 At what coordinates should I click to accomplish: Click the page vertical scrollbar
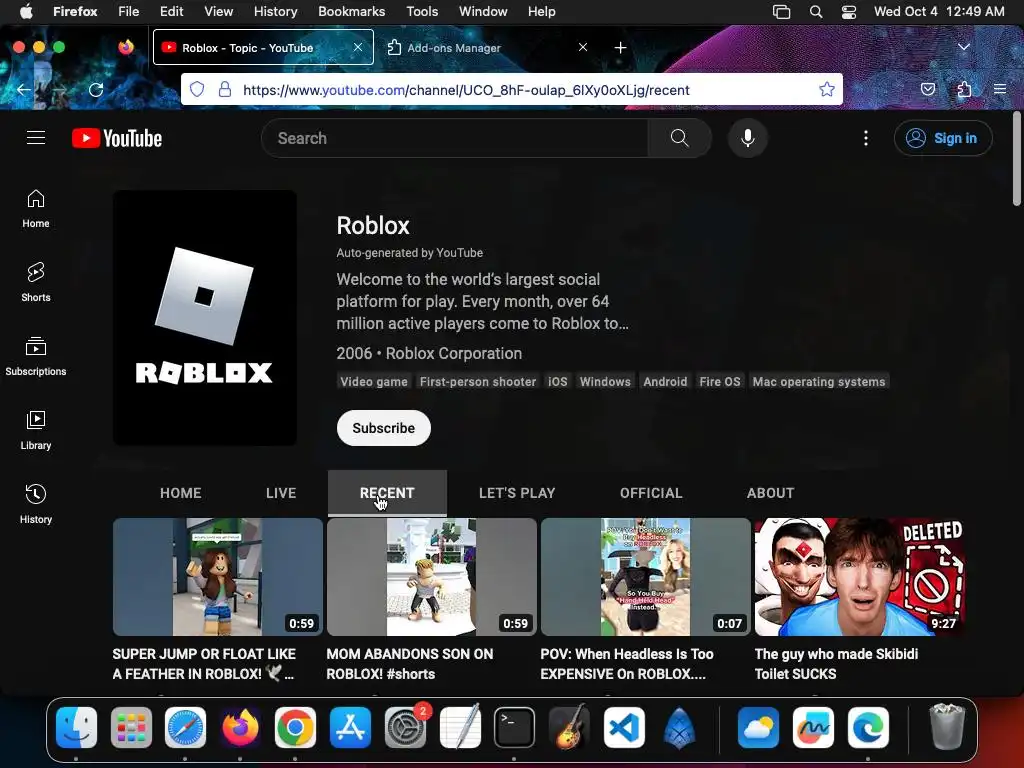tap(1017, 159)
